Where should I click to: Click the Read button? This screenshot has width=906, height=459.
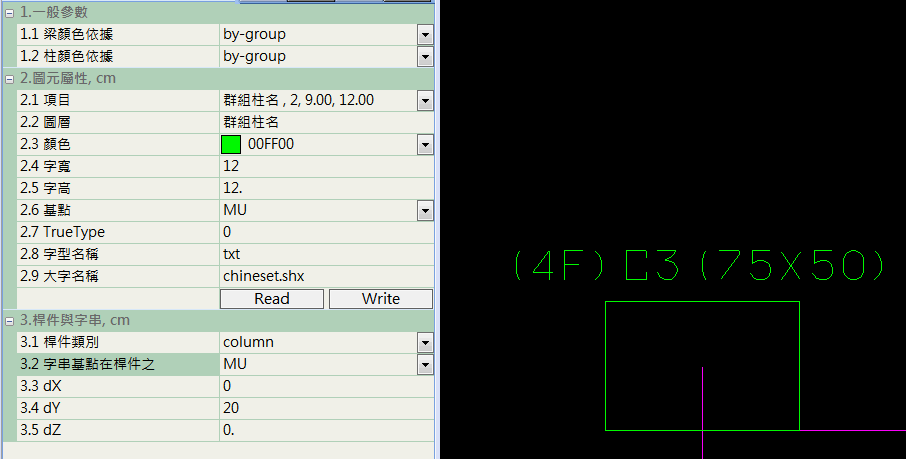[x=272, y=299]
